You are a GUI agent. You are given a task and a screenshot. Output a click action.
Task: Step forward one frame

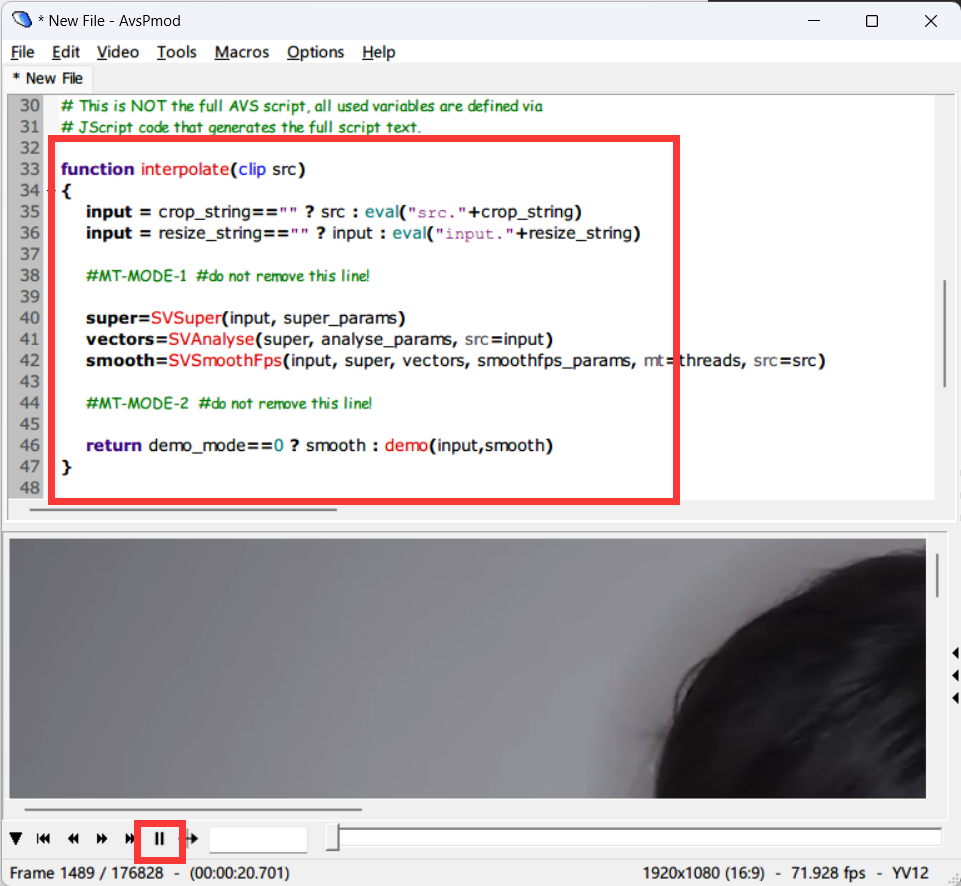tap(102, 838)
